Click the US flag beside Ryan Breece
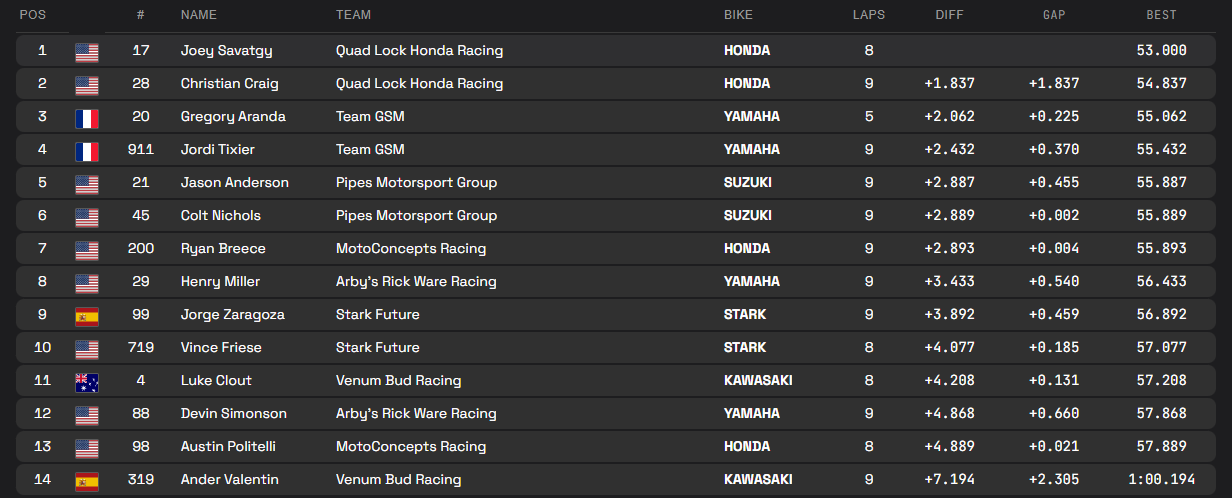Screen dimensions: 1232x498 (87, 249)
